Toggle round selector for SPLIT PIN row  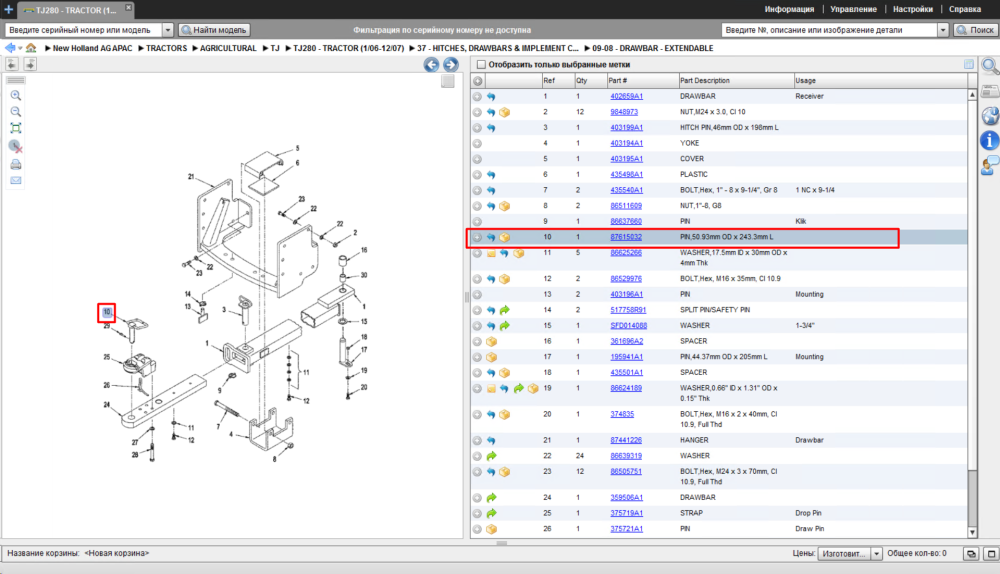pyautogui.click(x=477, y=310)
